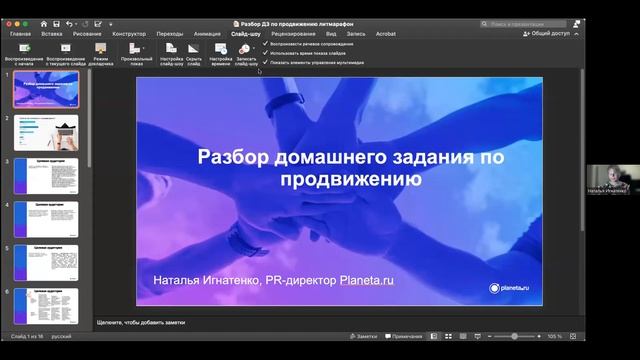Viewport: 640px width, 360px height.
Task: Open the 'Анимация' ribbon tab
Action: (207, 34)
